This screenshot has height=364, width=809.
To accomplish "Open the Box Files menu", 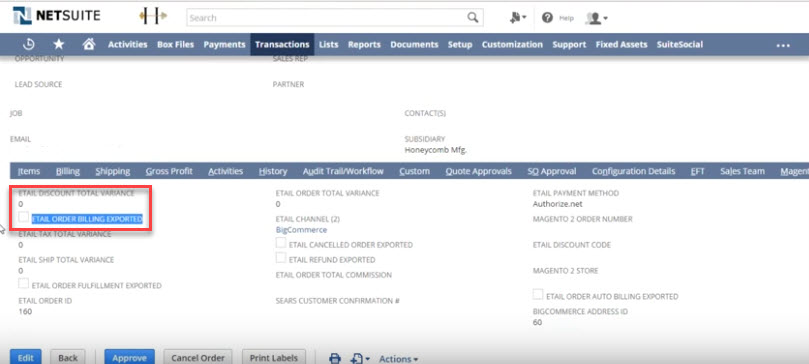I will coord(175,45).
